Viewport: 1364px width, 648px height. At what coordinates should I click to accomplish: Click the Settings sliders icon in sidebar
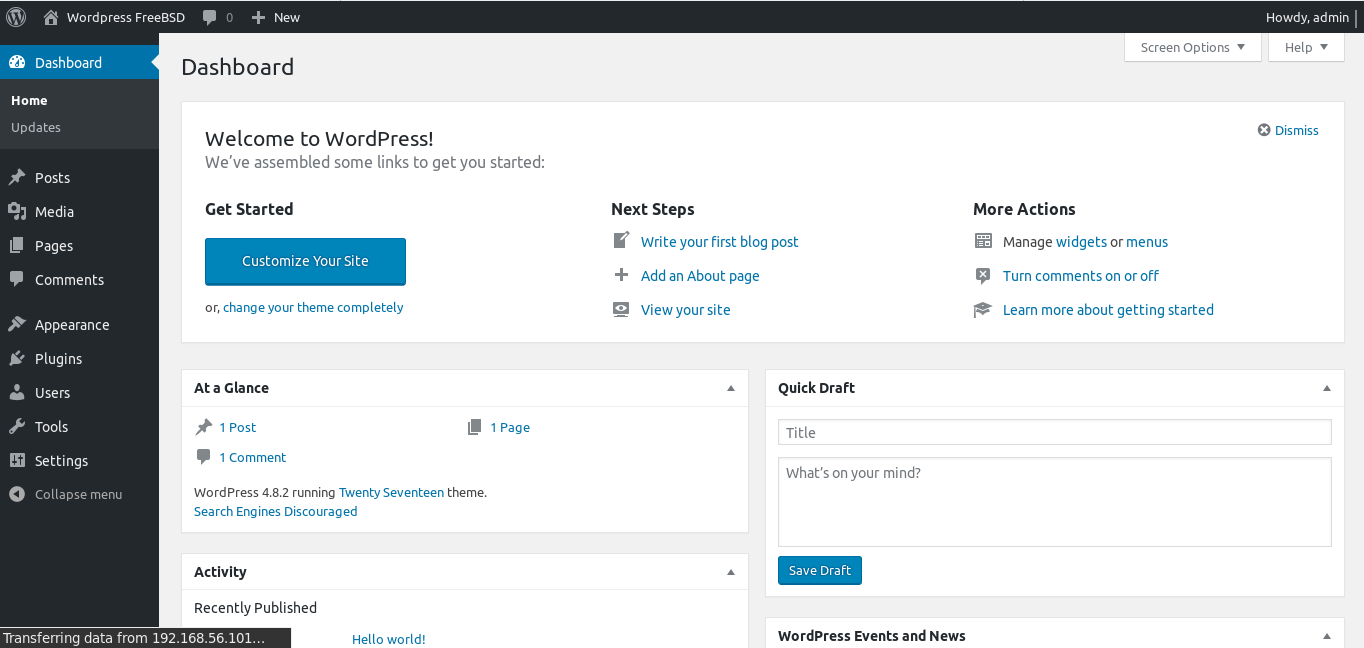coord(17,460)
